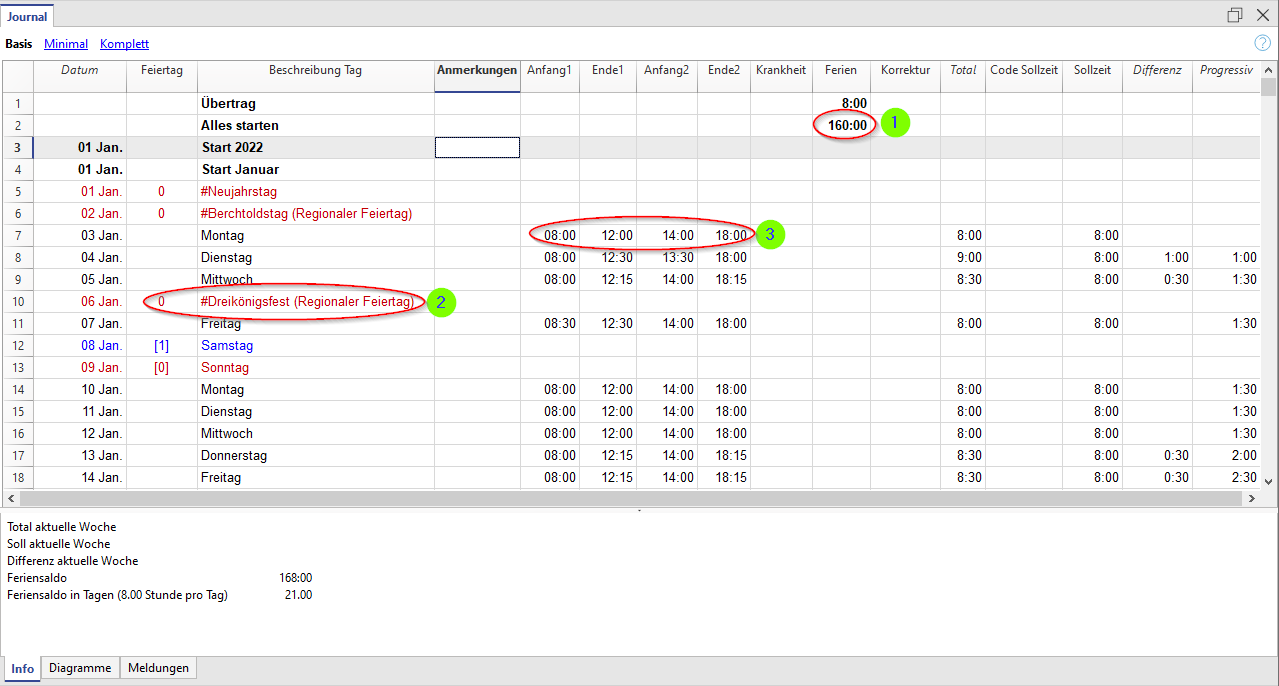The width and height of the screenshot is (1279, 686).
Task: Click the Datum column header
Action: click(80, 71)
